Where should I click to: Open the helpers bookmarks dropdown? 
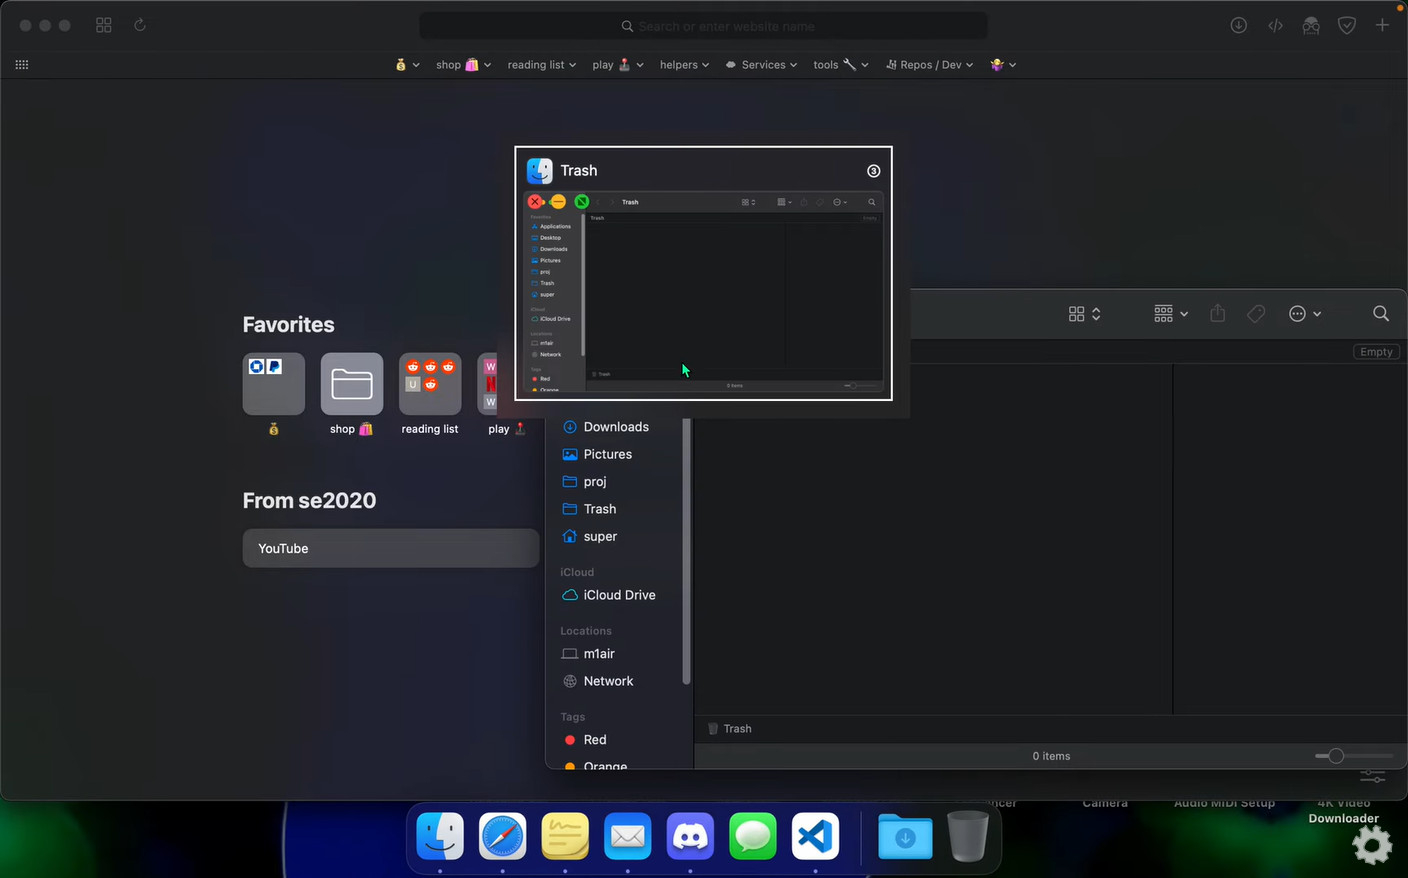coord(684,65)
